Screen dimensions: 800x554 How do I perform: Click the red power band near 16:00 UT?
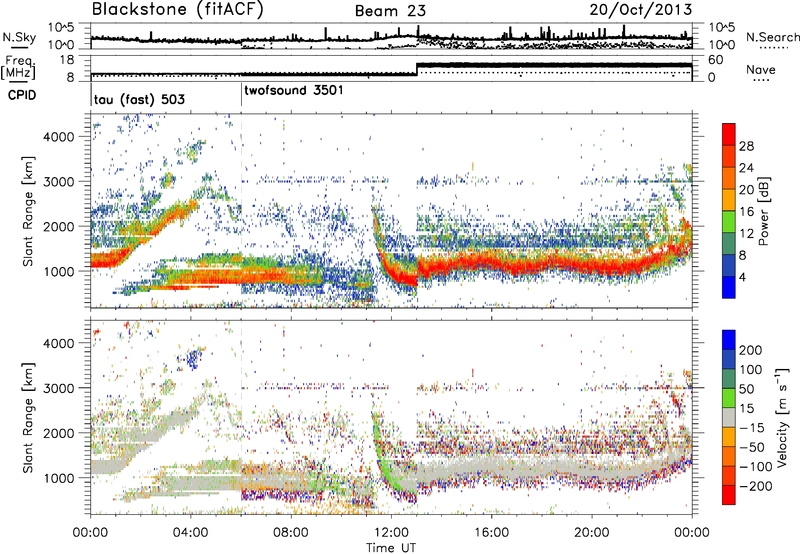491,263
